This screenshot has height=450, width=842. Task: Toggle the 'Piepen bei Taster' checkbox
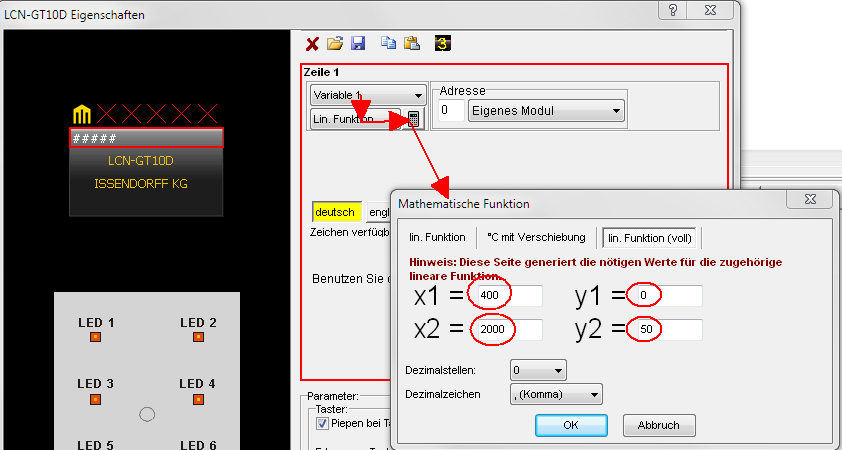pyautogui.click(x=321, y=423)
